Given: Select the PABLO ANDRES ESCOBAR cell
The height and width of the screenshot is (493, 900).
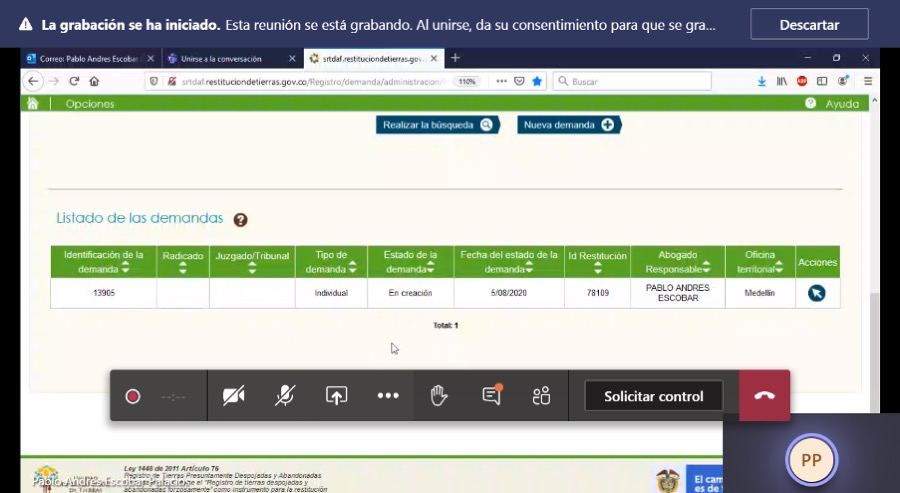Looking at the screenshot, I should coord(678,293).
